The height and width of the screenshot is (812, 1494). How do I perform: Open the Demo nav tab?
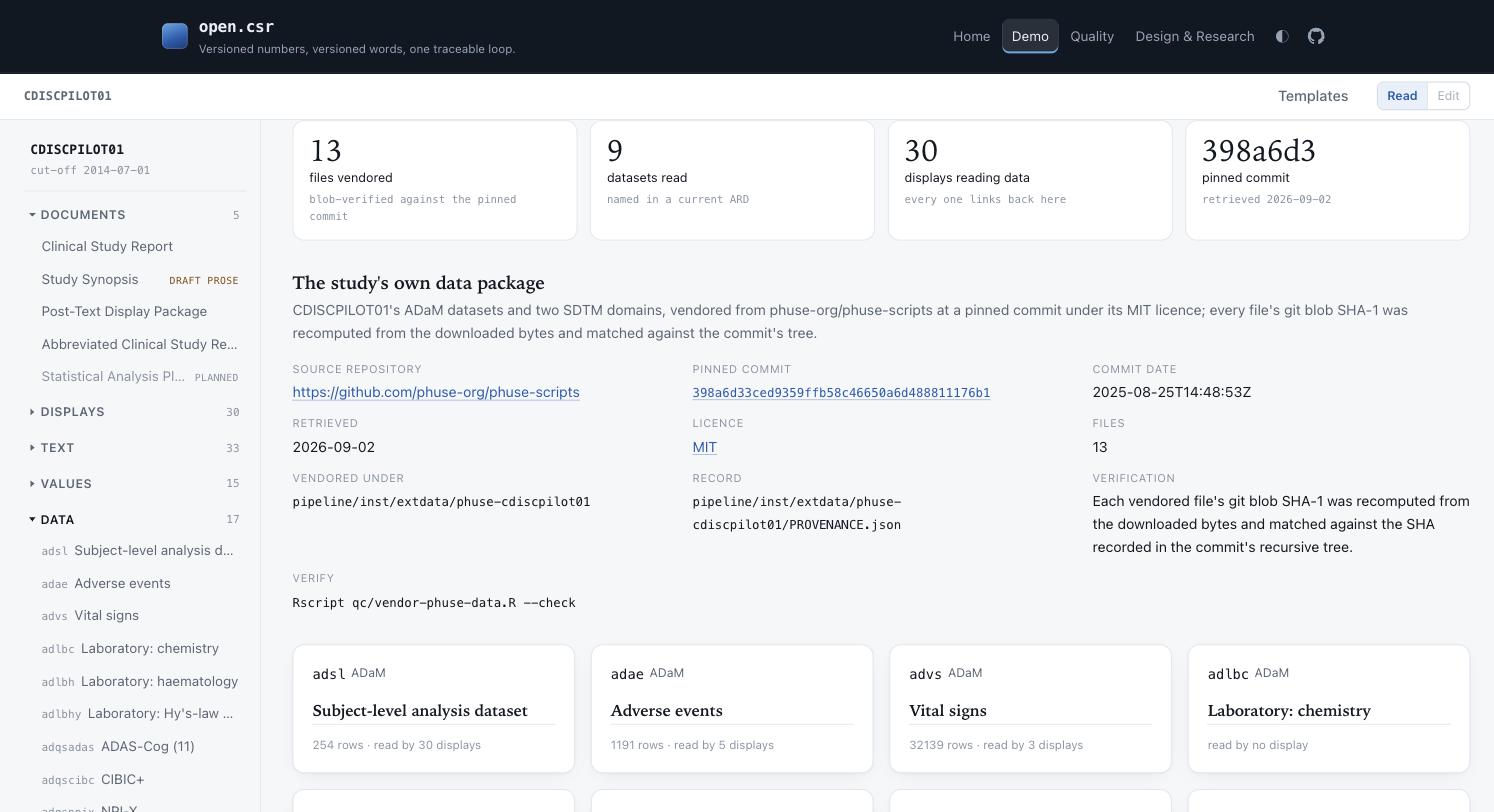1030,36
